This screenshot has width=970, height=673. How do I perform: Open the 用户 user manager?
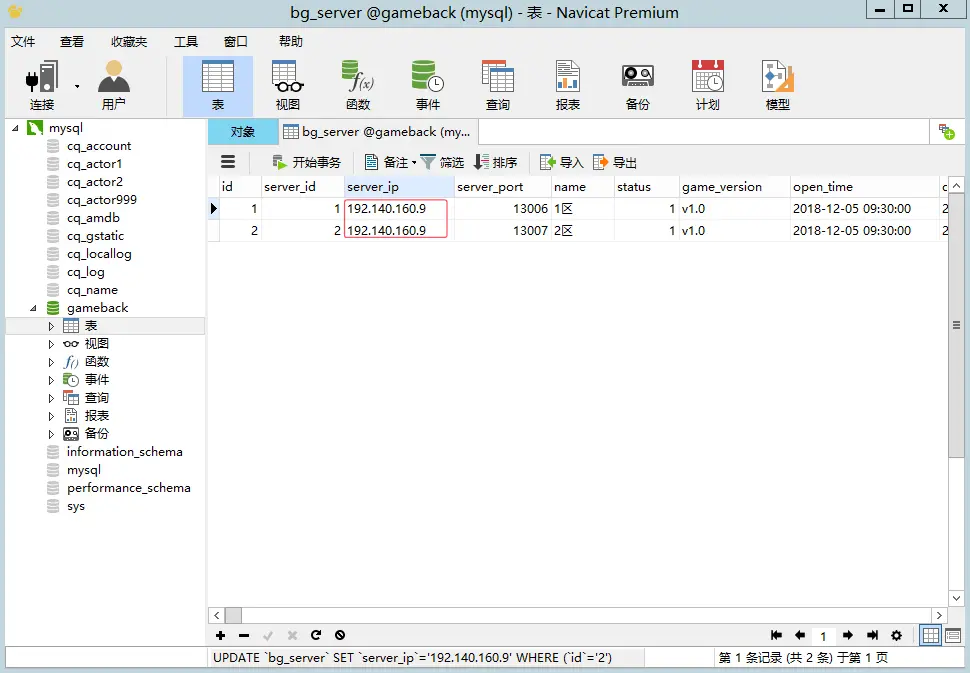(x=114, y=85)
